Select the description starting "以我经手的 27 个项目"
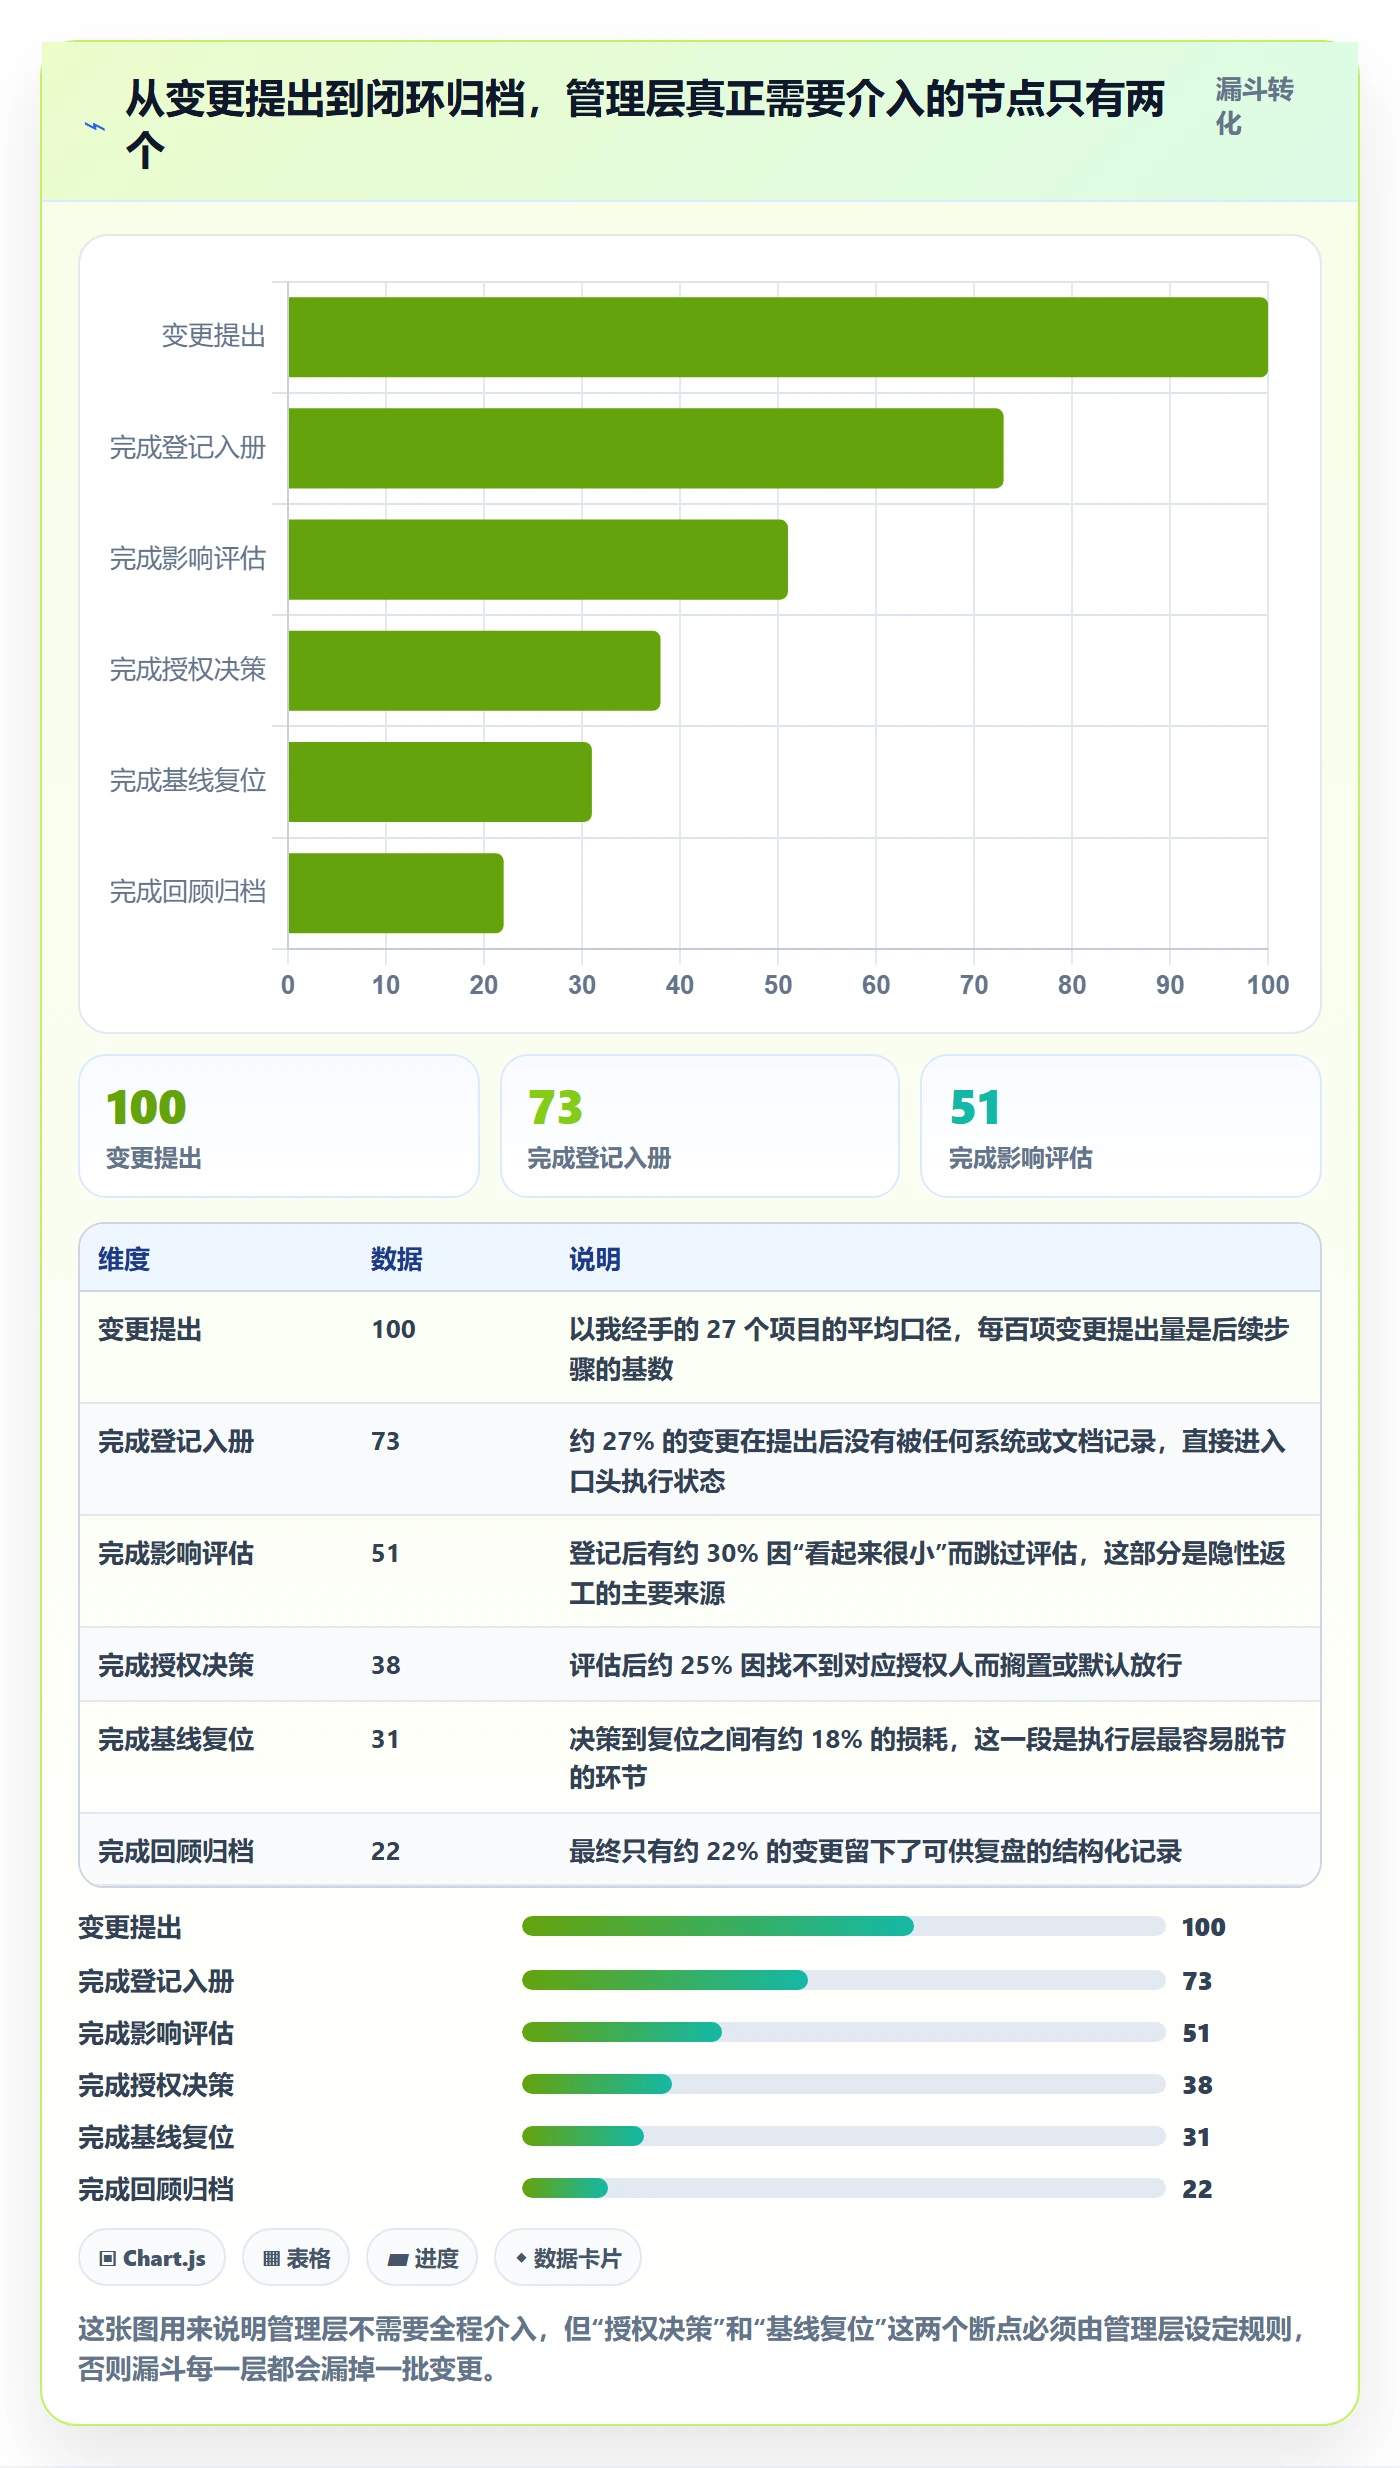1400x2468 pixels. [929, 1348]
